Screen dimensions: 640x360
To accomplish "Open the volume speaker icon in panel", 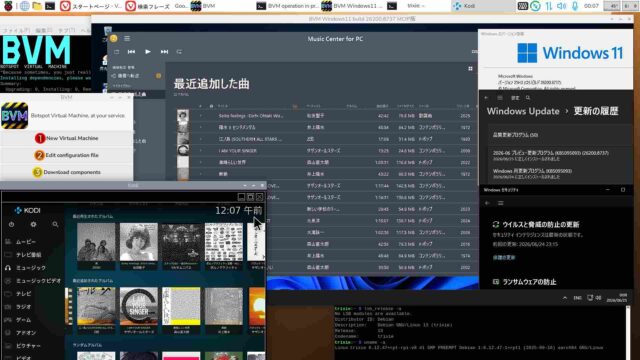I will (562, 6).
